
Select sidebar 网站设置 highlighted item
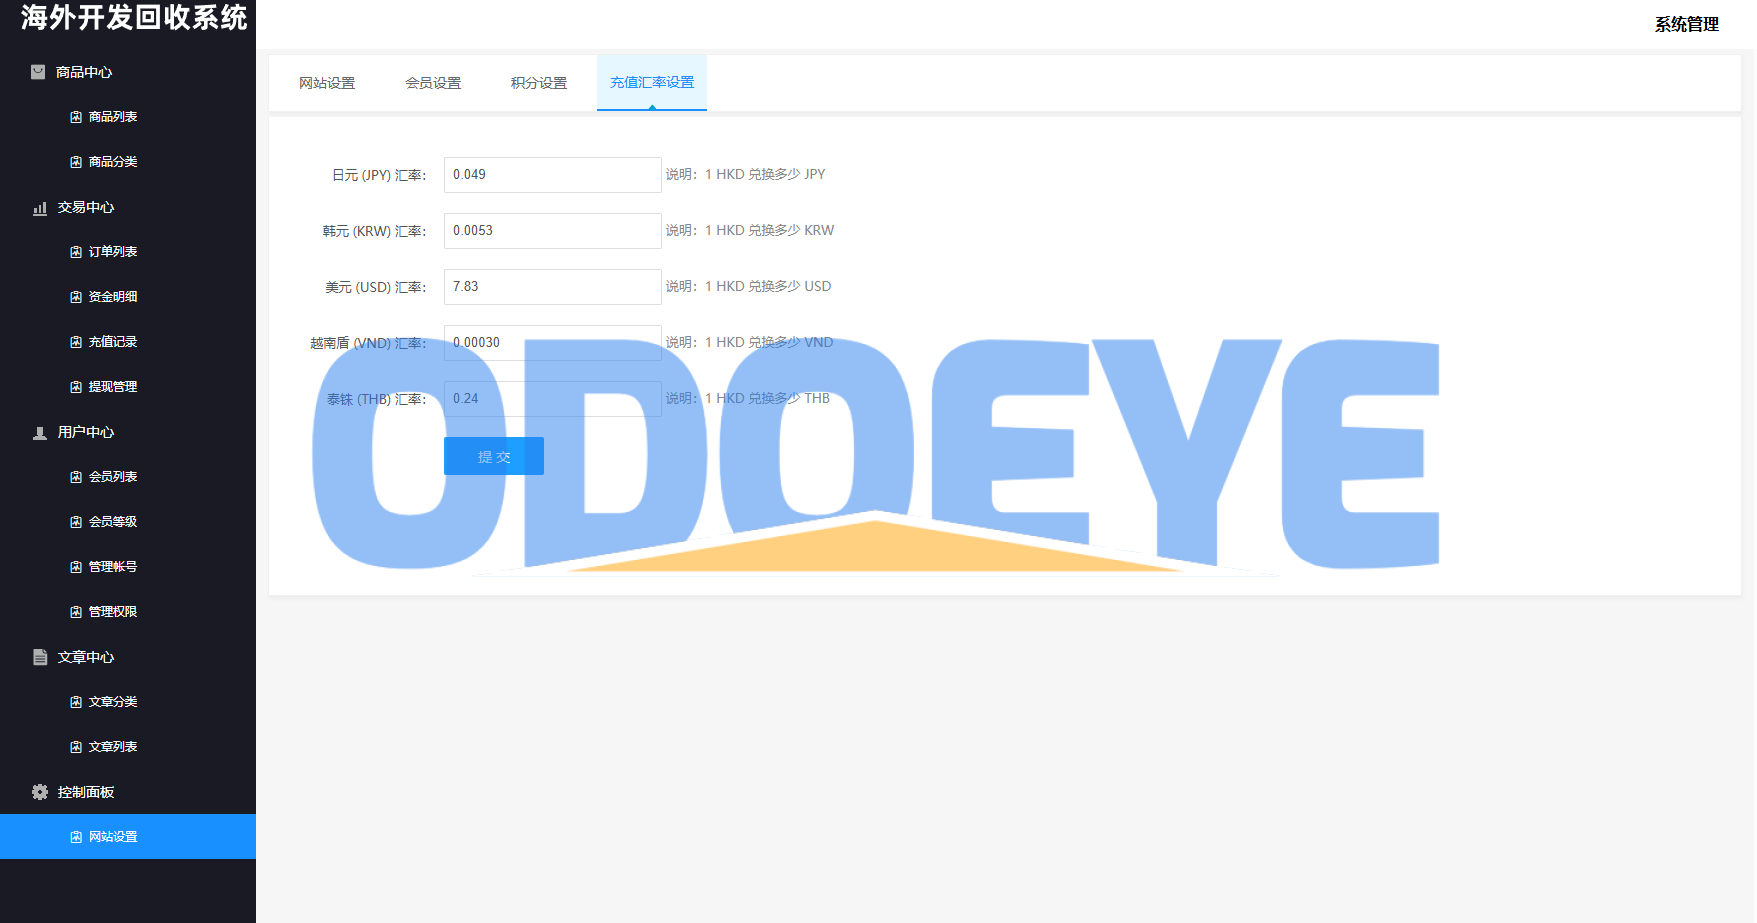[x=128, y=837]
